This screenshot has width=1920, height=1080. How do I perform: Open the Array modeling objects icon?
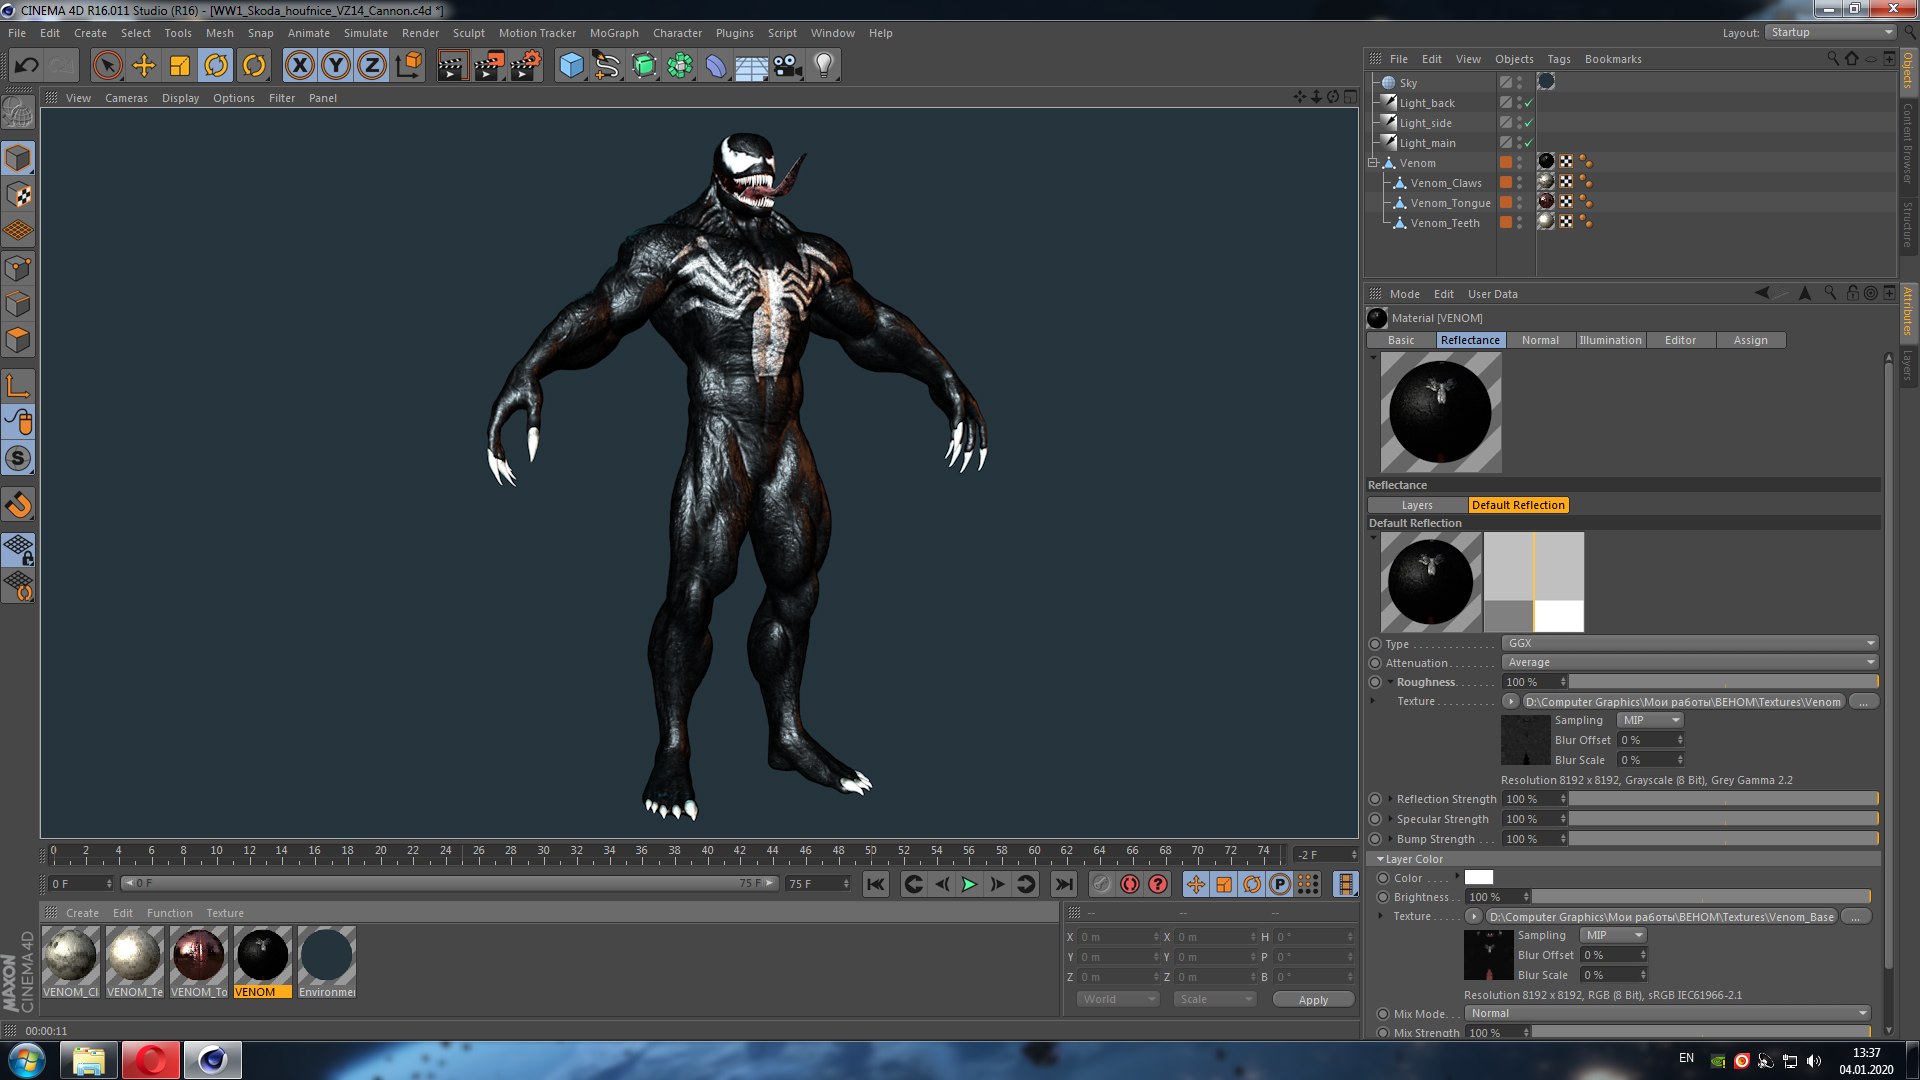[x=680, y=66]
